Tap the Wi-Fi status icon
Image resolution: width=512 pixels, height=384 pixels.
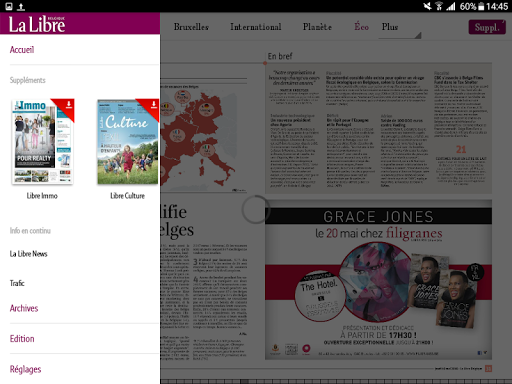pyautogui.click(x=439, y=6)
